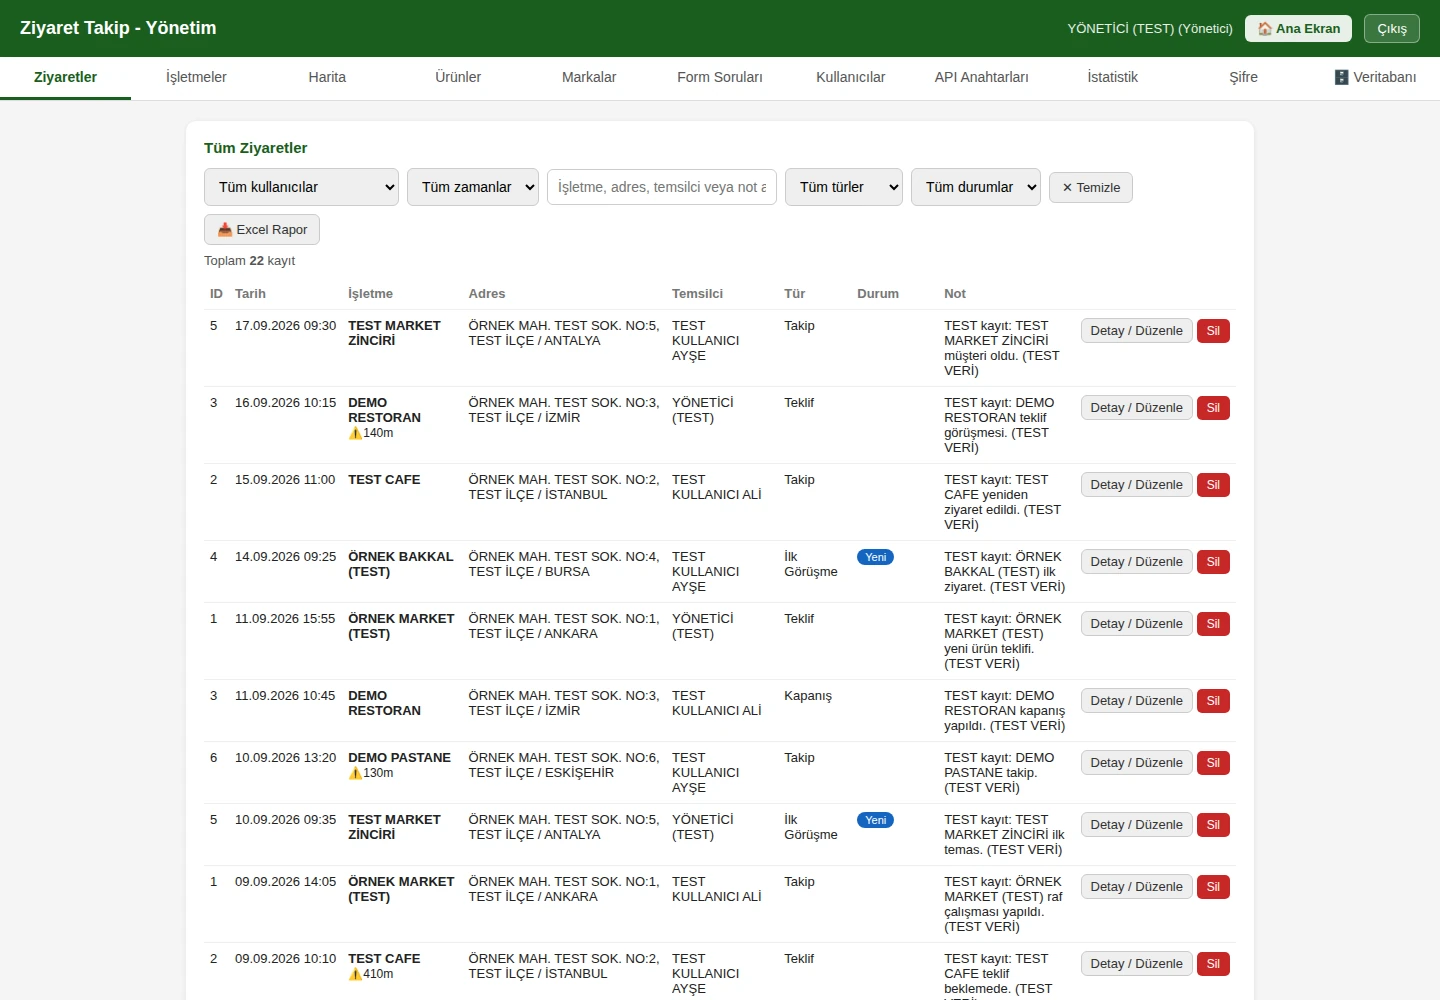Image resolution: width=1440 pixels, height=1000 pixels.
Task: Expand the Tüm durumlar filter
Action: pos(976,187)
